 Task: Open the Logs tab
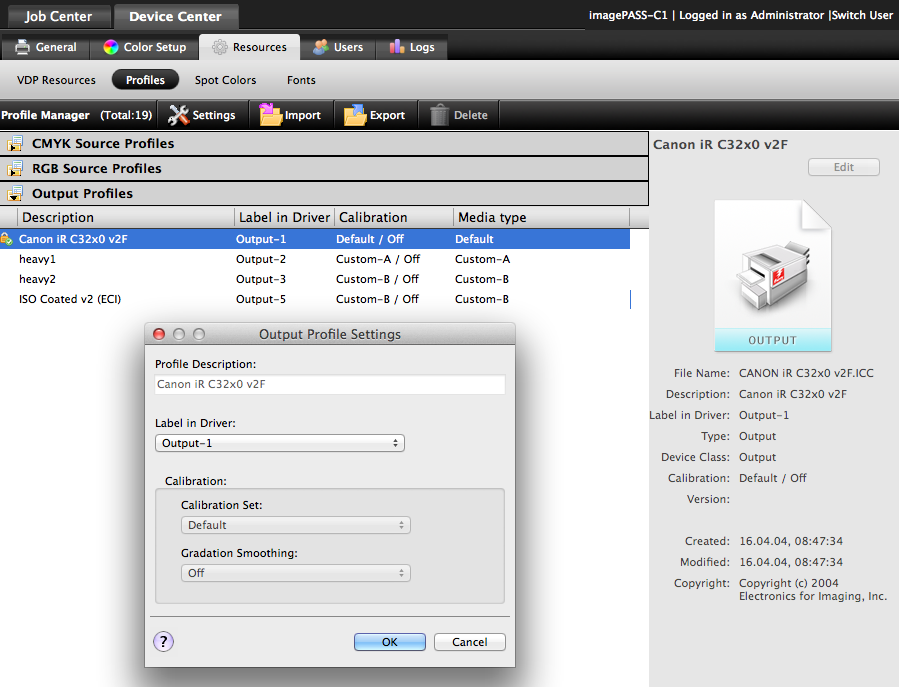coord(412,47)
